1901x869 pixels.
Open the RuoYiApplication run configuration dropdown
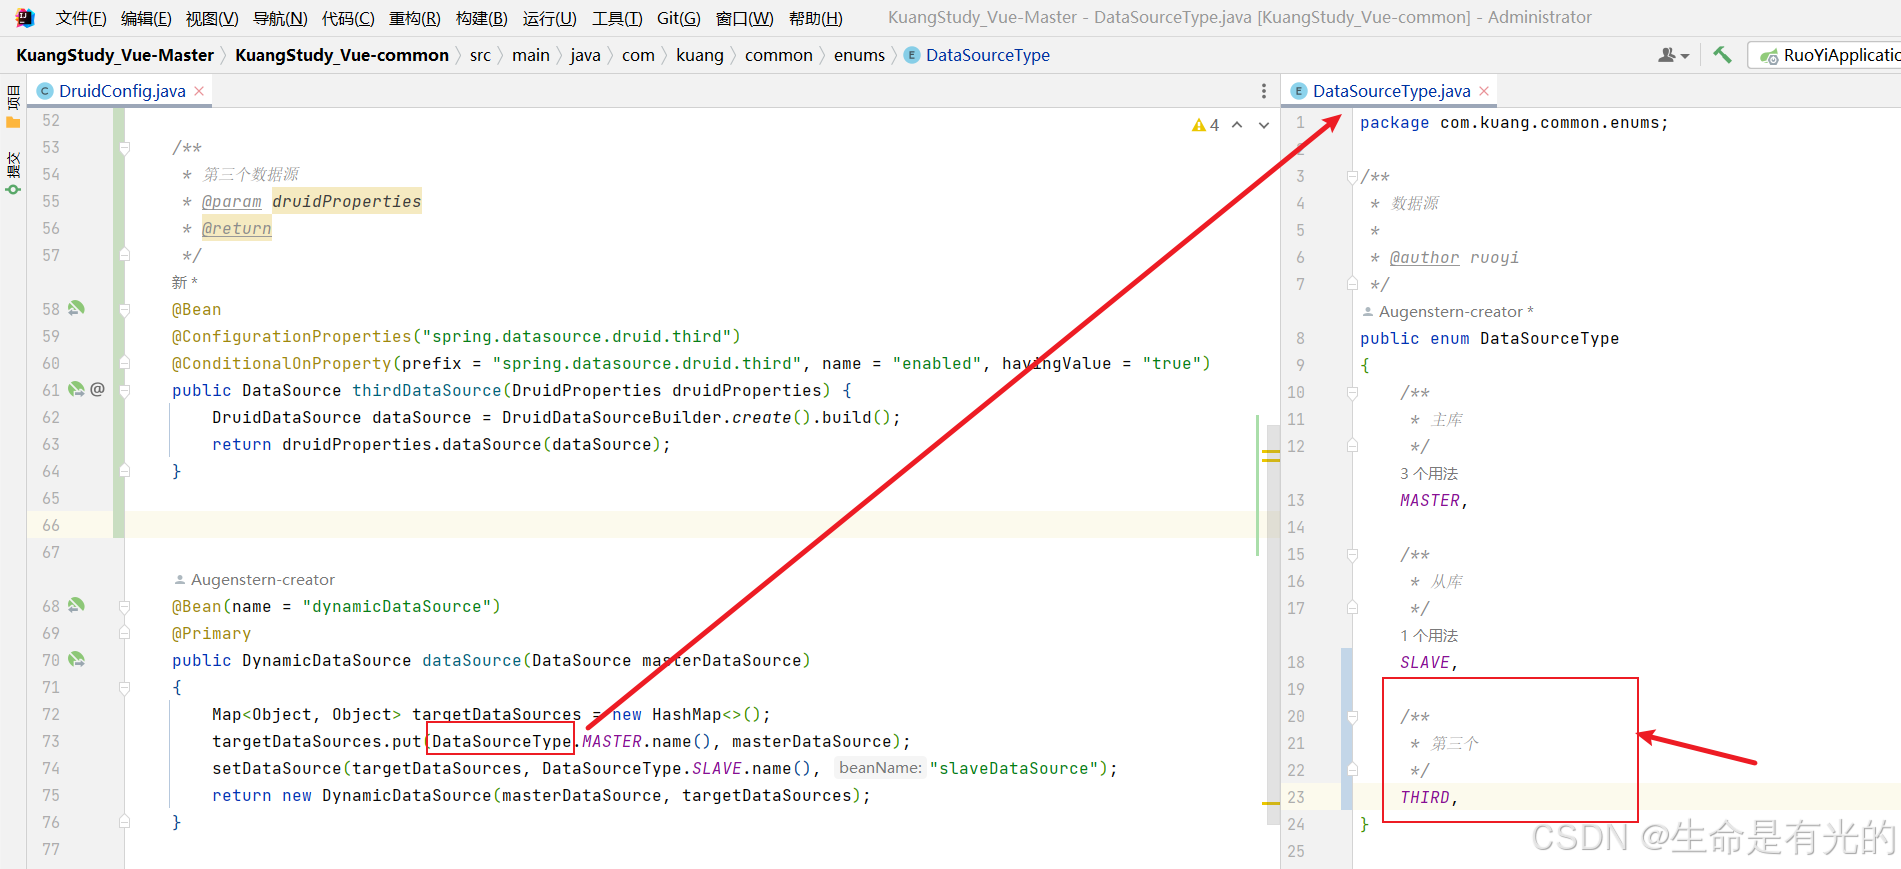(1826, 55)
